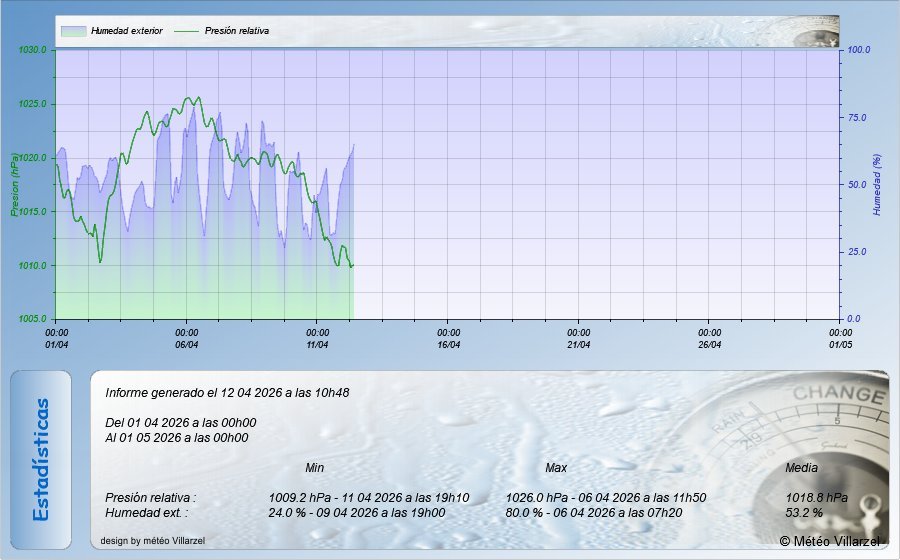Click the Humedad (%) right axis title
This screenshot has height=560, width=900.
point(877,185)
